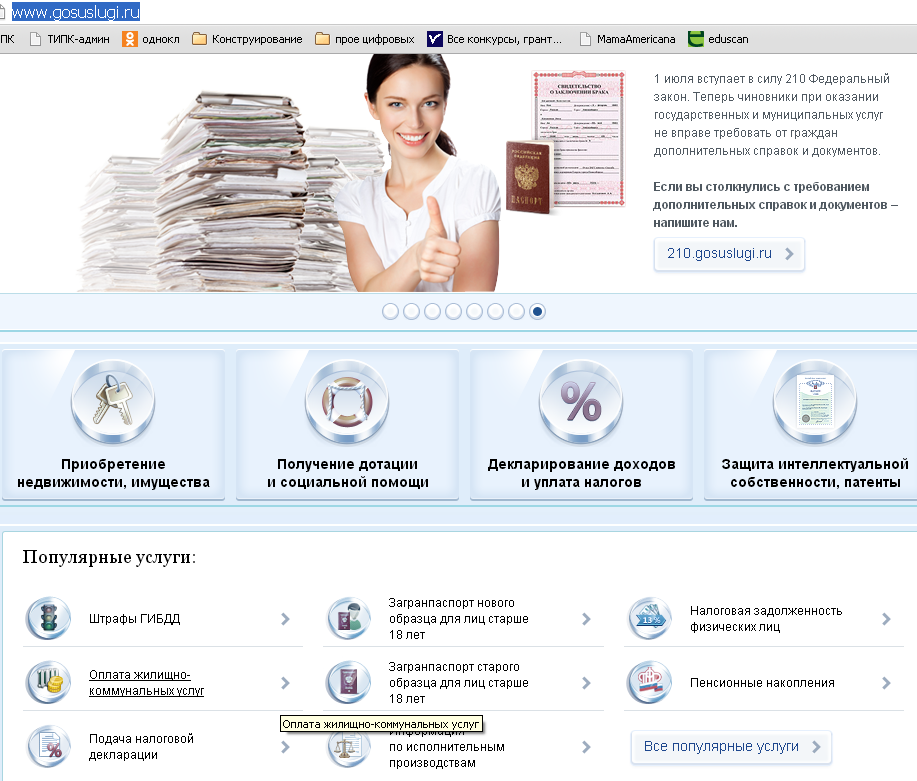
Task: Expand the Штрафы ГИБДД arrow chevron
Action: (285, 619)
